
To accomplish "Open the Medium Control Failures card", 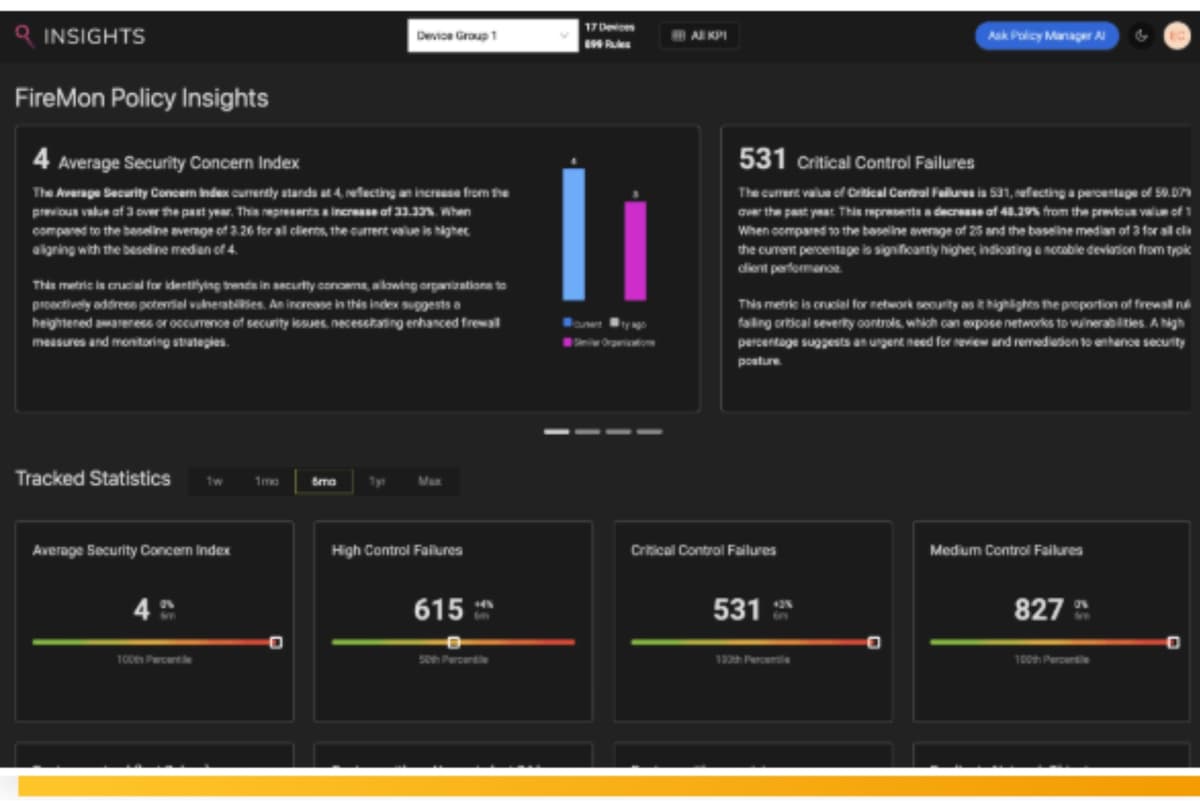I will [x=1052, y=620].
